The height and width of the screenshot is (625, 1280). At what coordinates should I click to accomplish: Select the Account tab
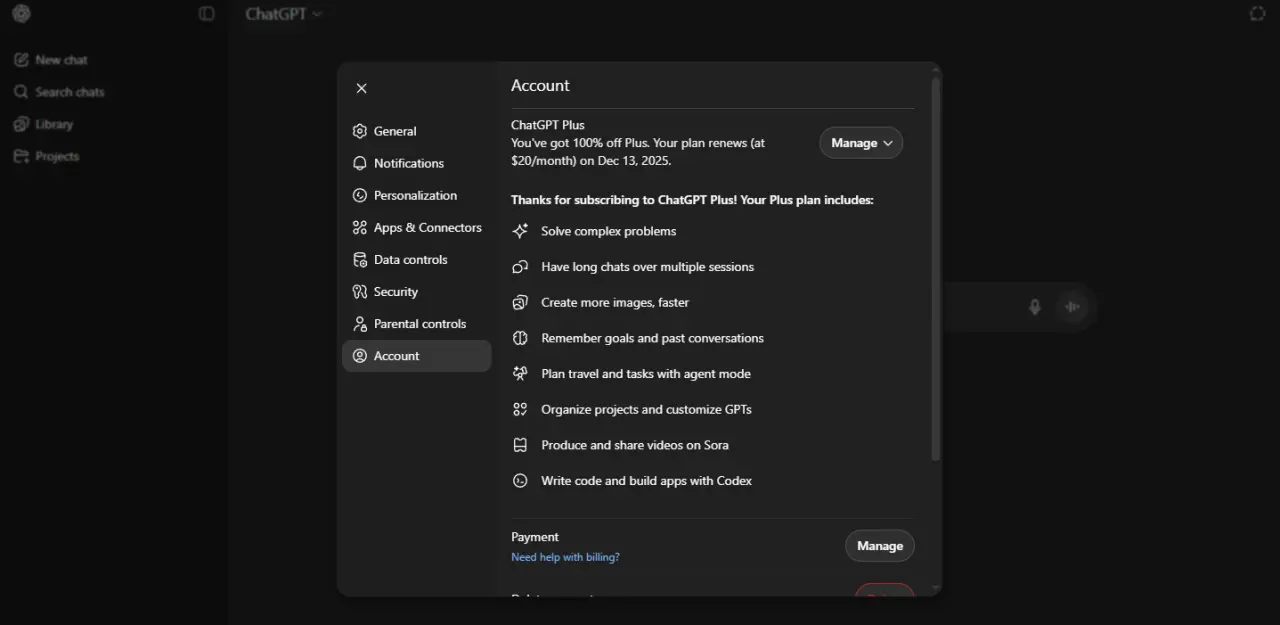(417, 356)
